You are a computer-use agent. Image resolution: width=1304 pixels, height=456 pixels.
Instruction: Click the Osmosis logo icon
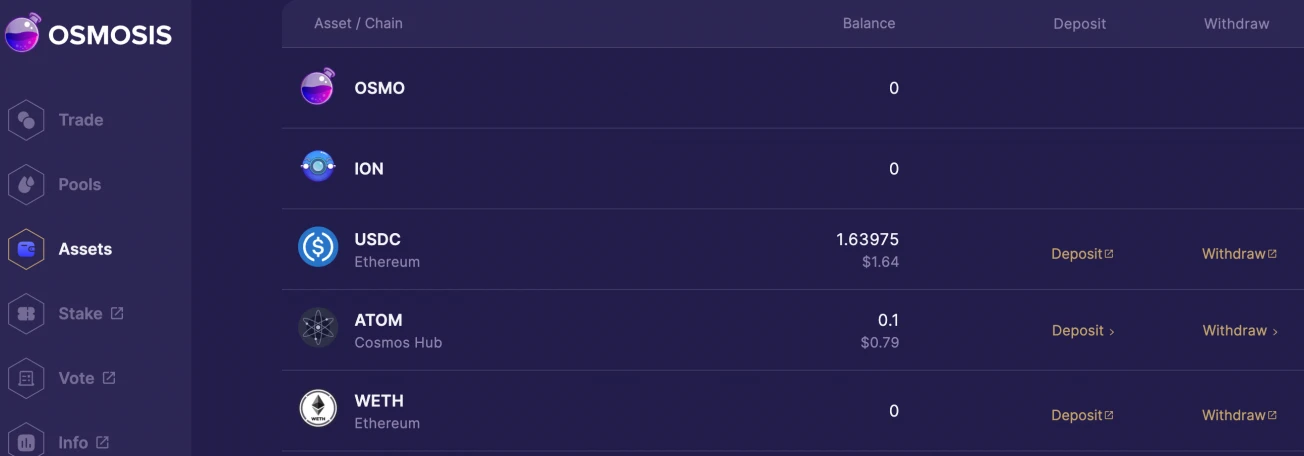coord(23,33)
